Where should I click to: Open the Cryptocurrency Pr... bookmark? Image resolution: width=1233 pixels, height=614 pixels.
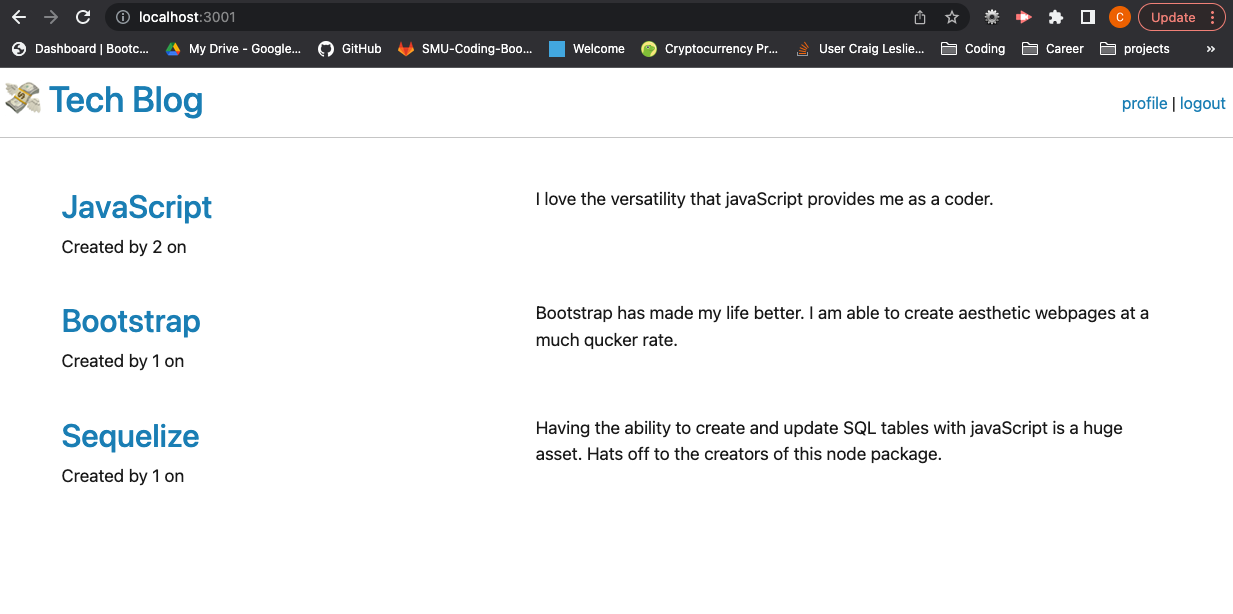tap(710, 48)
